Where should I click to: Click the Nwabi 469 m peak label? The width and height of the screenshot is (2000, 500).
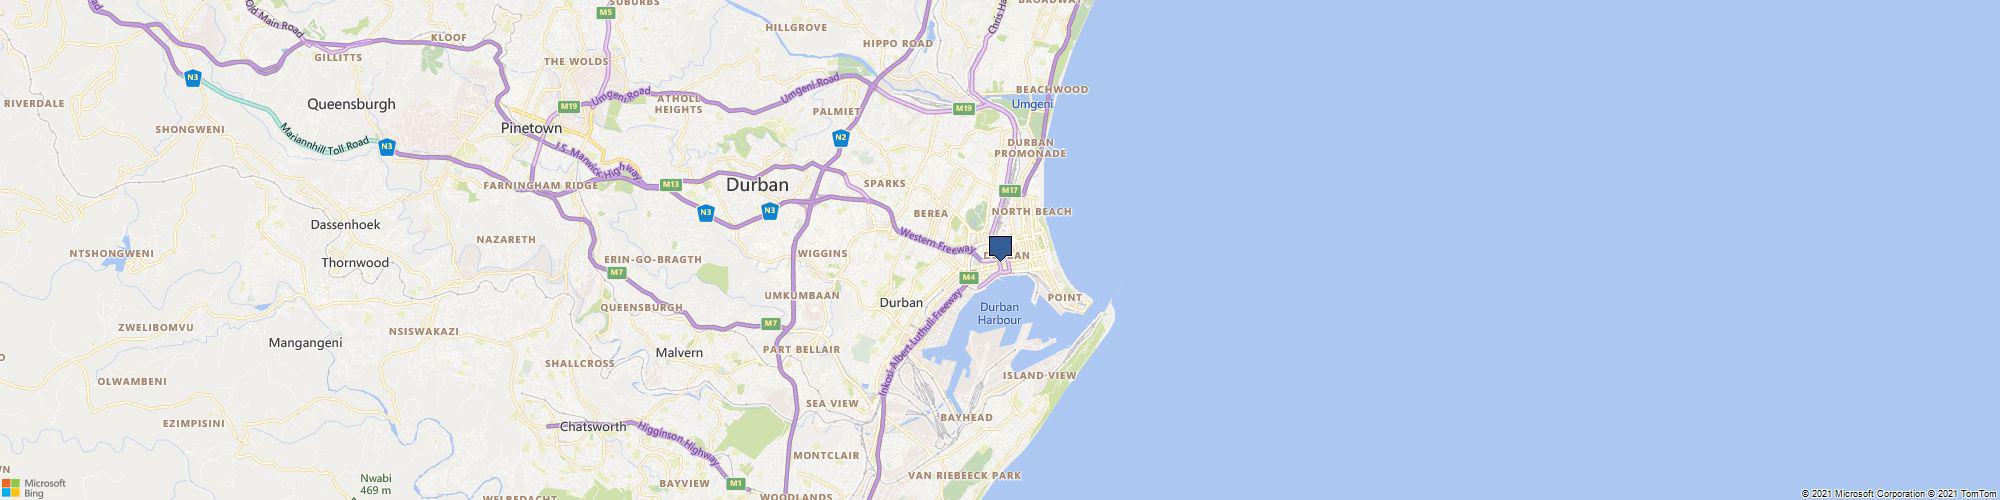[x=376, y=484]
